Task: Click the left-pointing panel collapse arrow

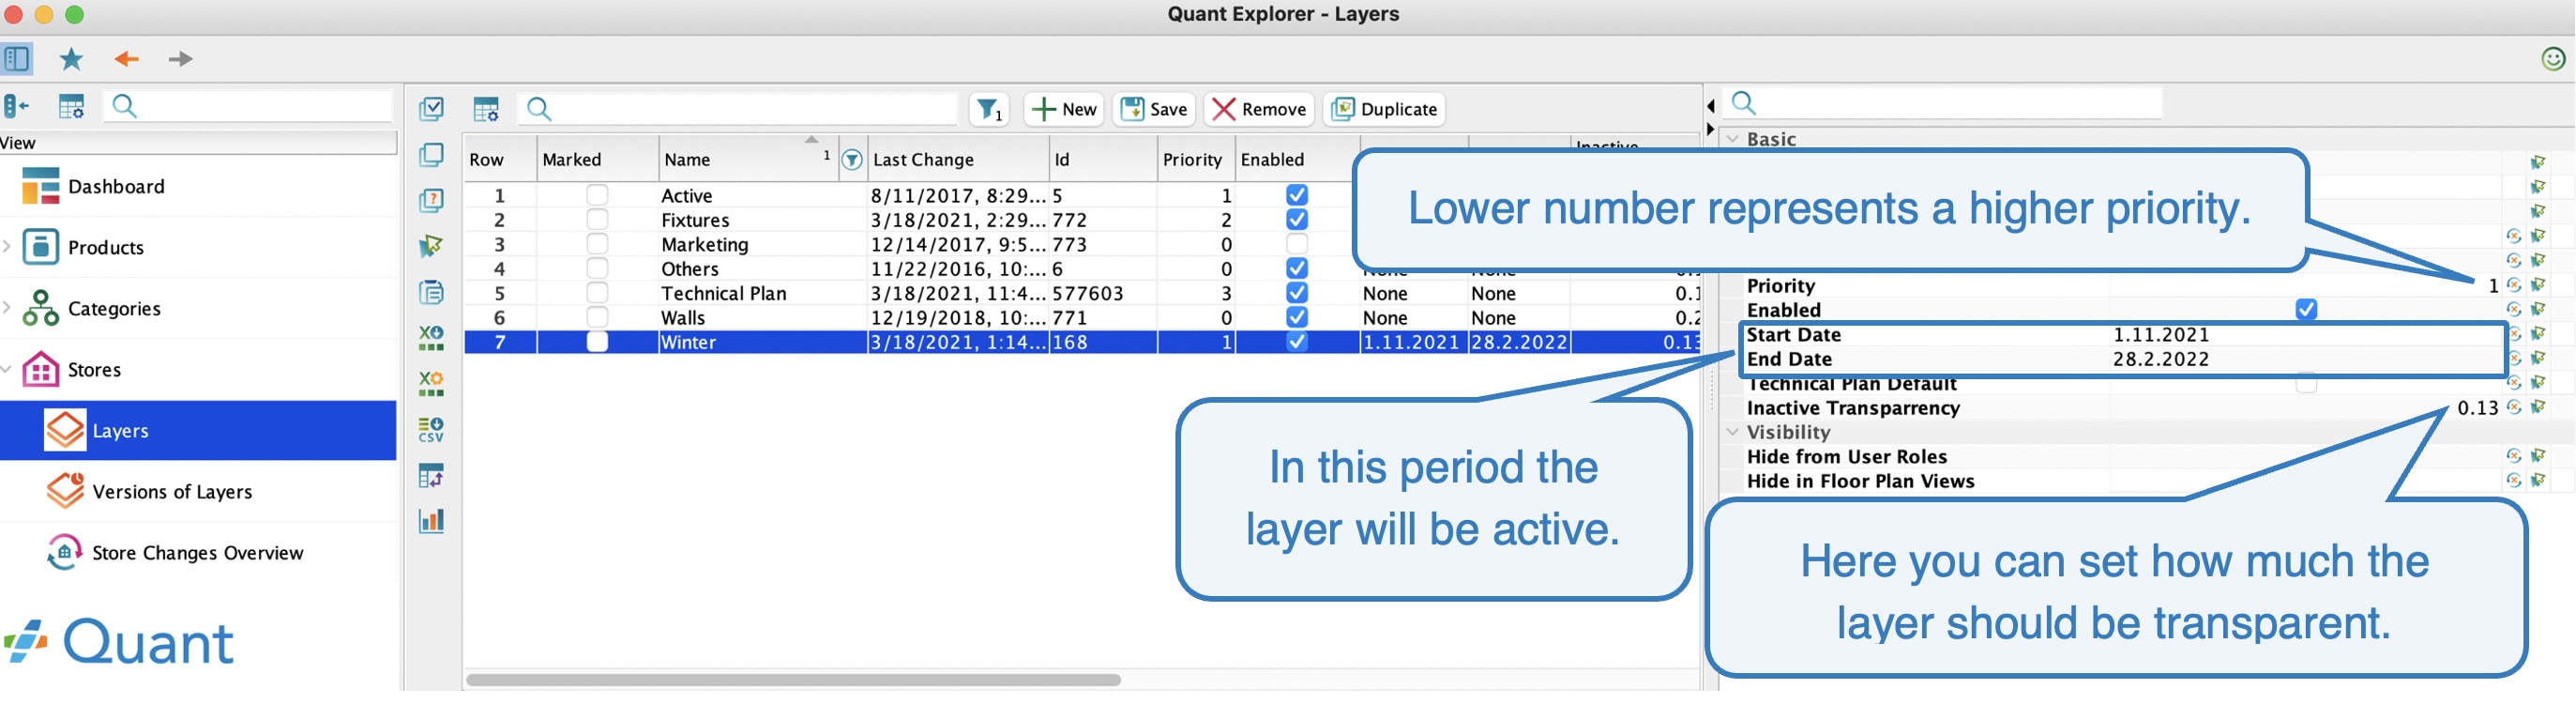Action: coord(1710,106)
